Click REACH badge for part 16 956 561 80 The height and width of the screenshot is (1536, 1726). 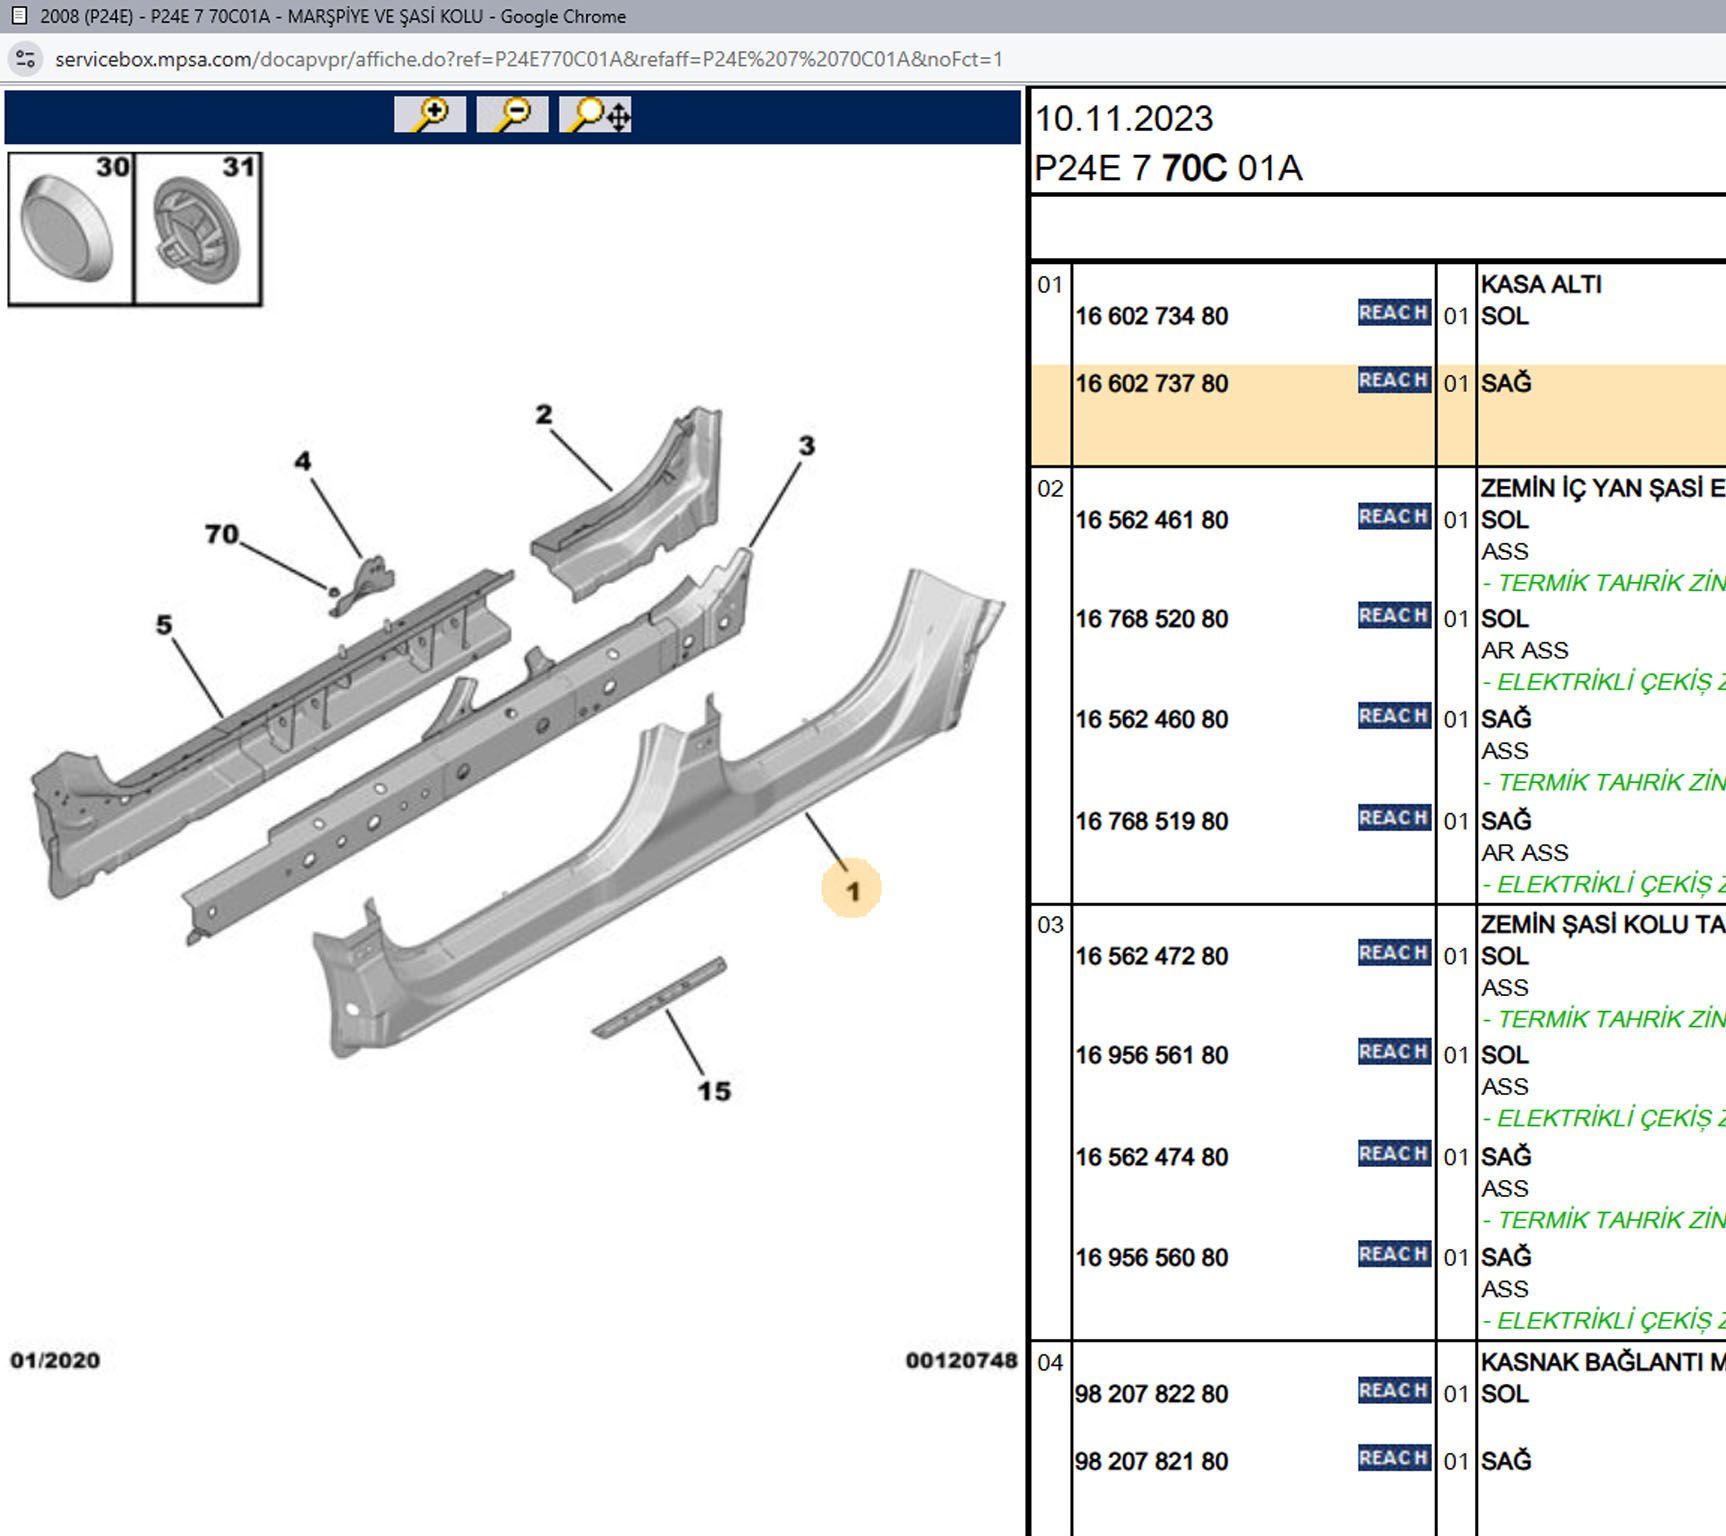(1394, 1052)
